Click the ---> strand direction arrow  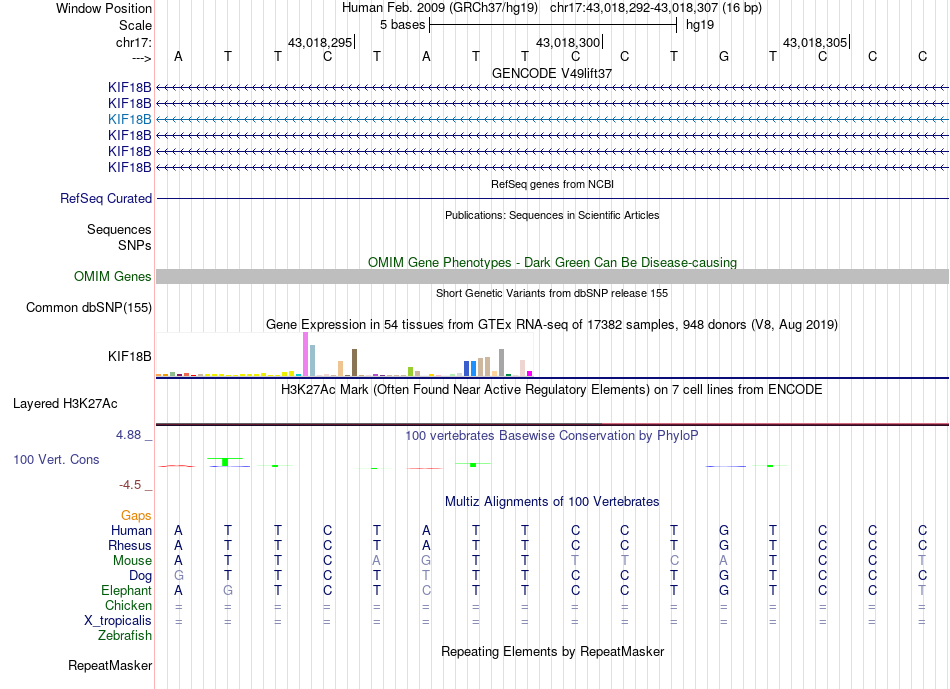point(142,58)
